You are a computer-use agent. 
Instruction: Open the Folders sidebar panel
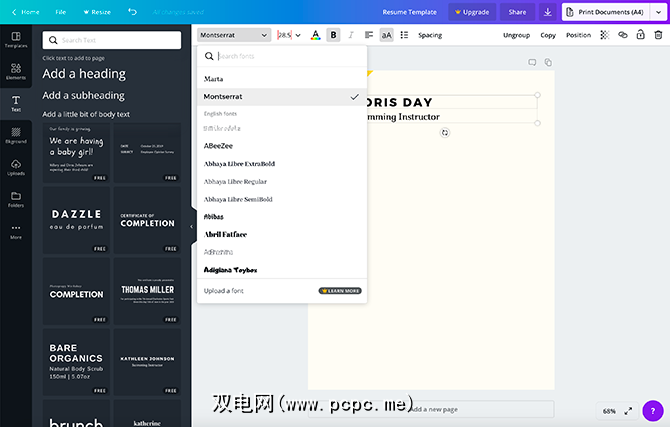pyautogui.click(x=16, y=199)
